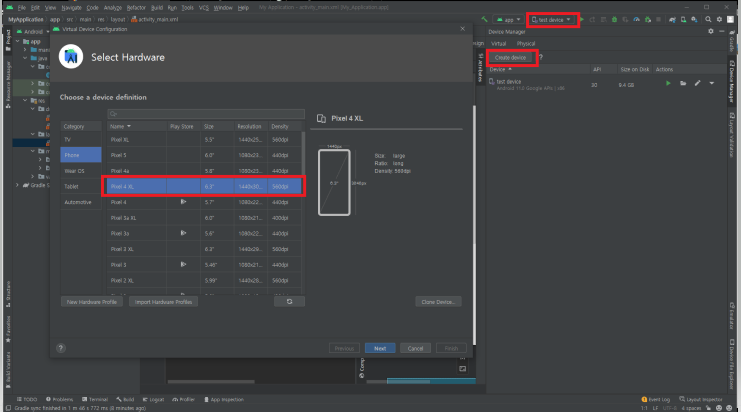
Task: Collapse the java folder tree node
Action: tap(25, 58)
